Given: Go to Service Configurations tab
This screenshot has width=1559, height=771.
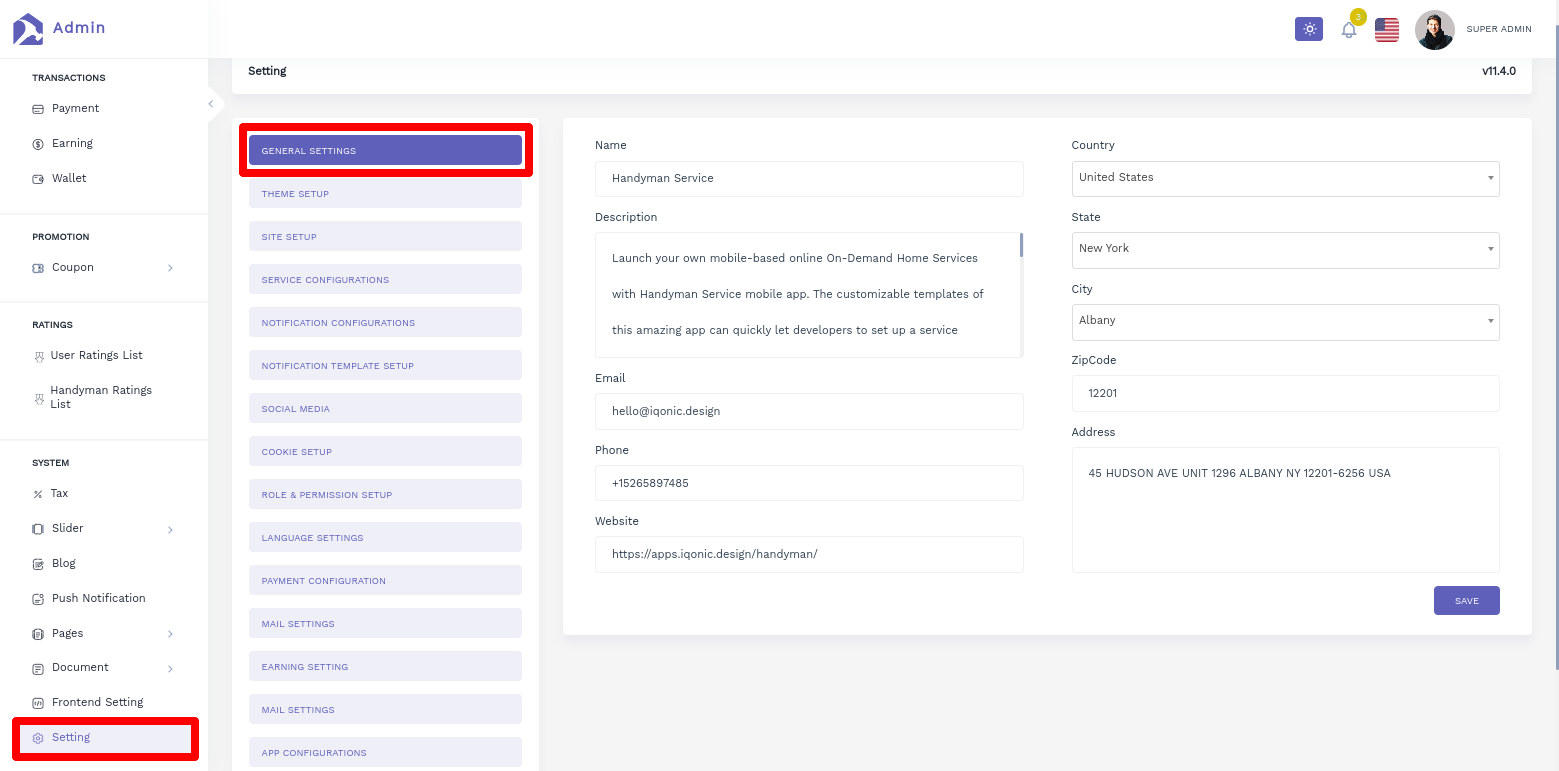Looking at the screenshot, I should [x=385, y=279].
